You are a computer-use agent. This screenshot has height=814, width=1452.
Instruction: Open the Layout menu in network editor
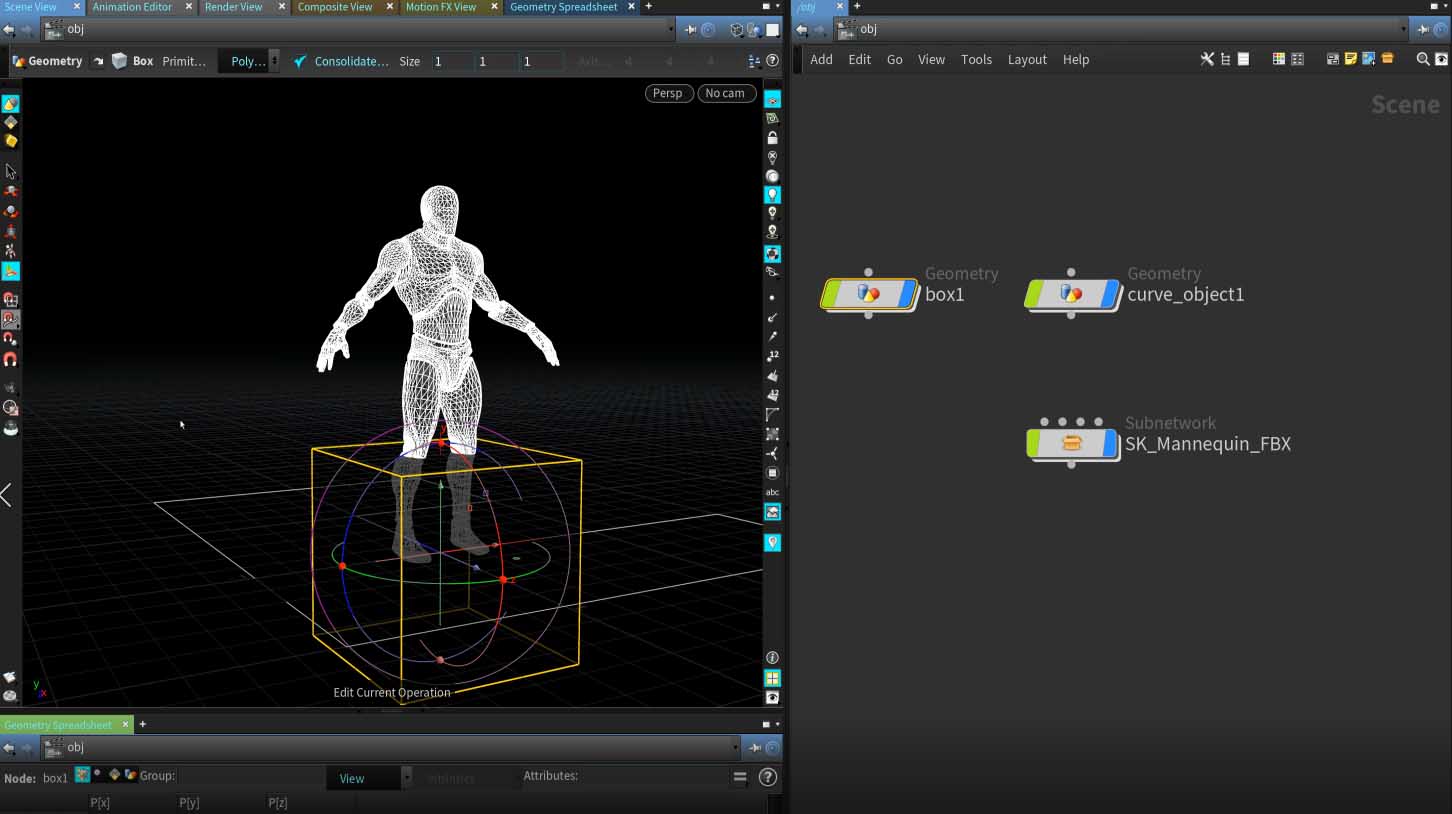pos(1026,60)
